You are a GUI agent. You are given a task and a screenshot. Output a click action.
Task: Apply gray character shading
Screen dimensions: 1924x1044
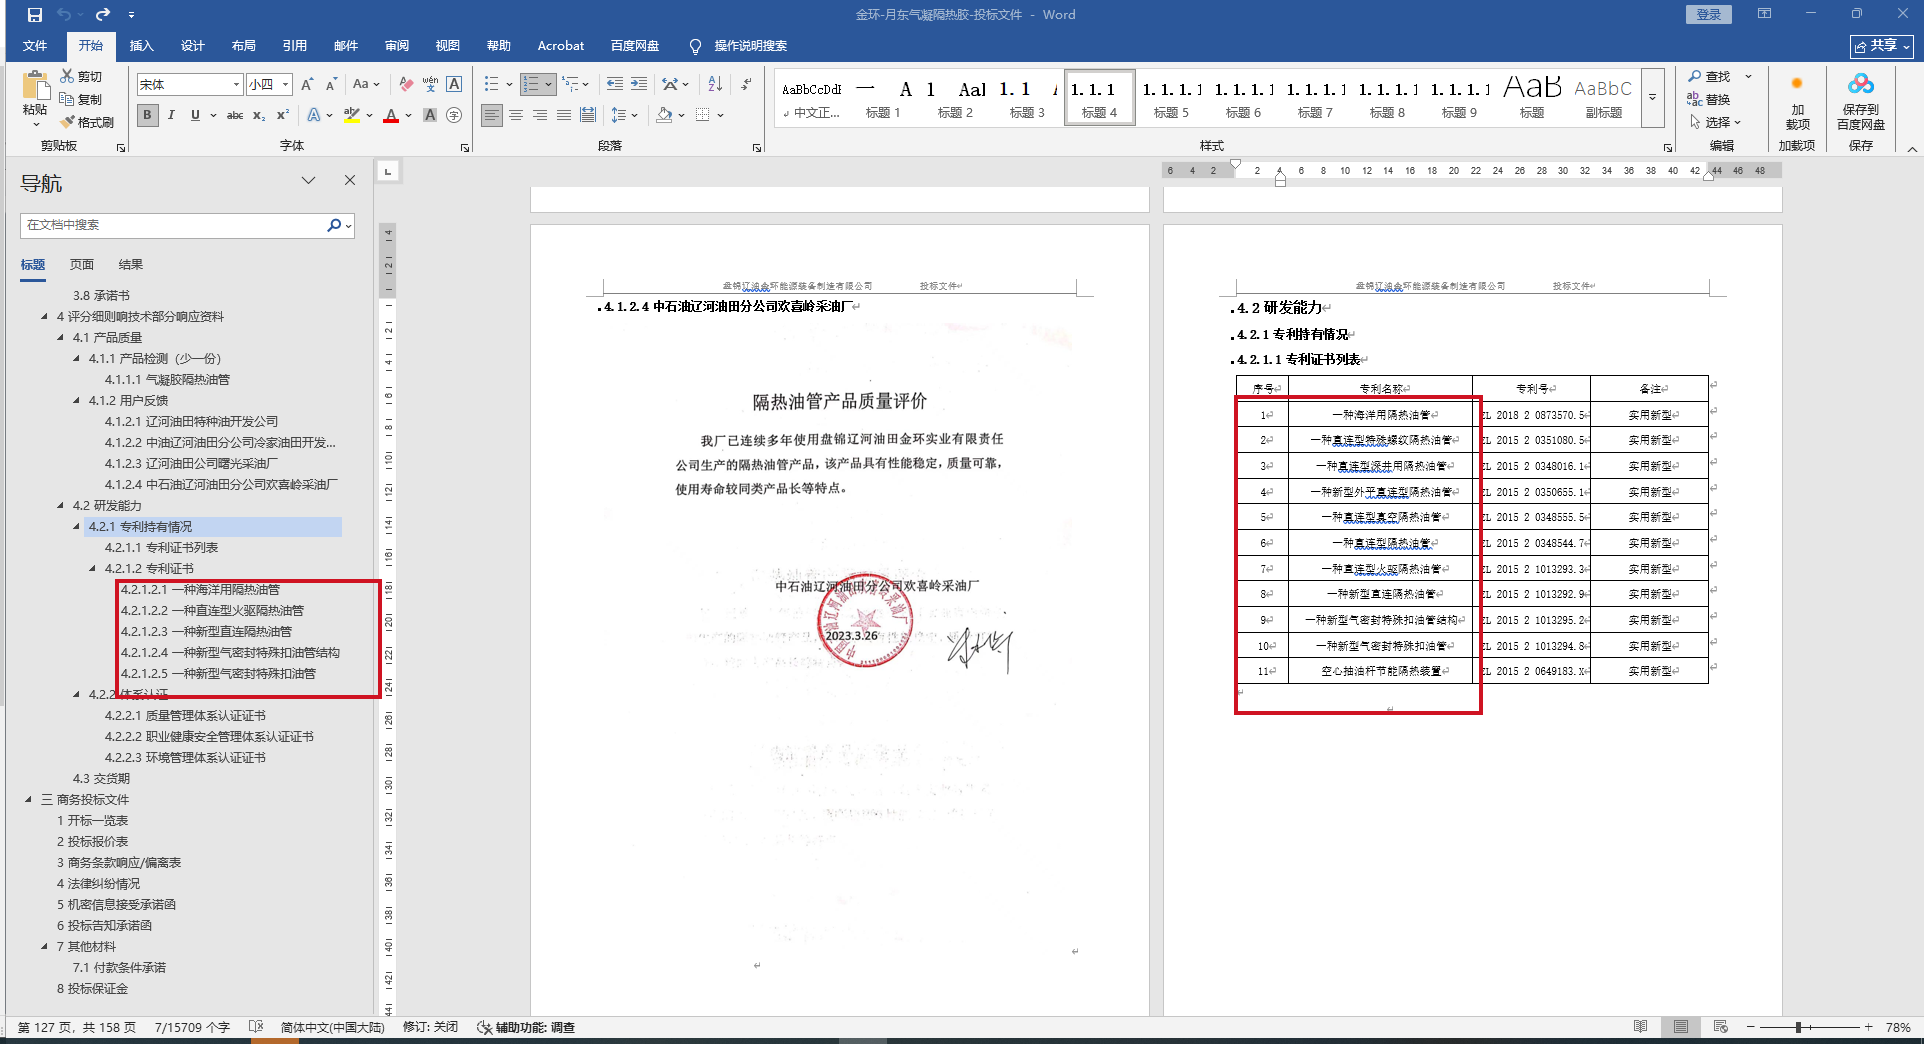(430, 115)
